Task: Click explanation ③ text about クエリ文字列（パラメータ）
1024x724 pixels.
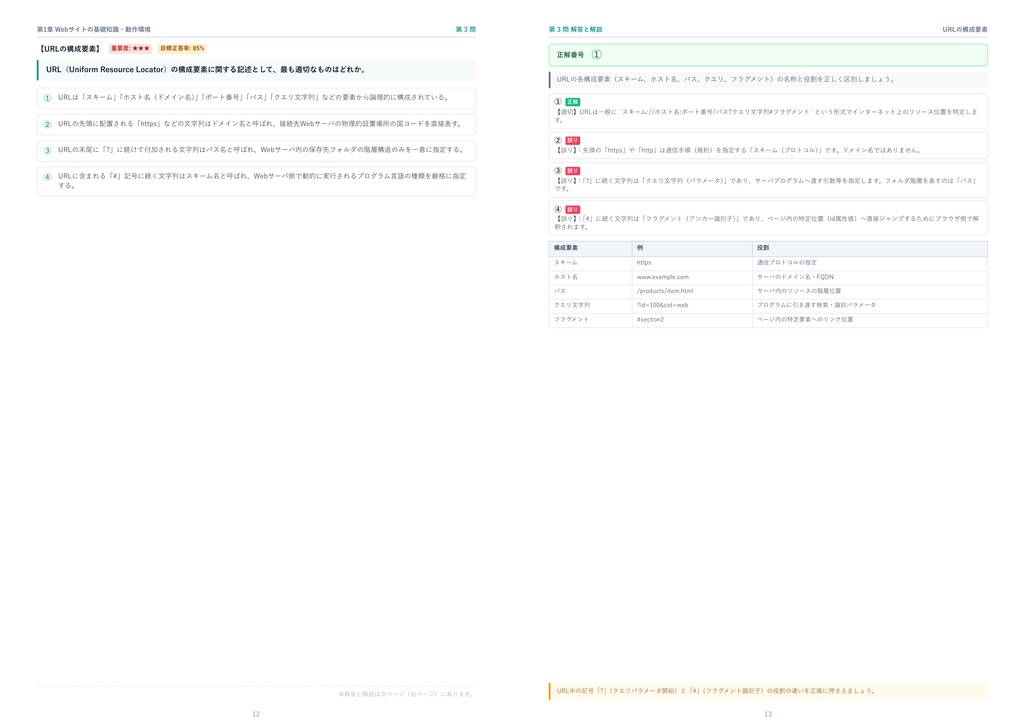Action: point(766,185)
